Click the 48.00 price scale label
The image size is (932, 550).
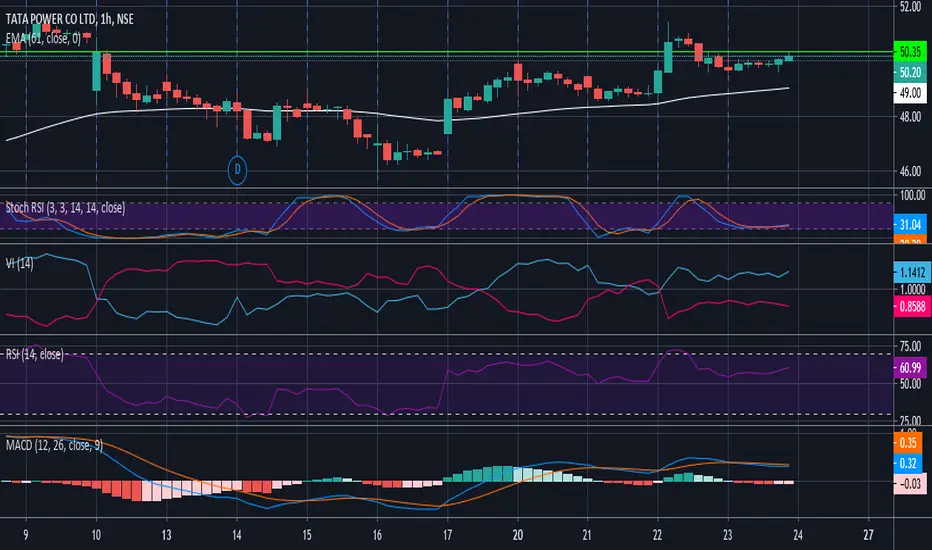pos(910,117)
